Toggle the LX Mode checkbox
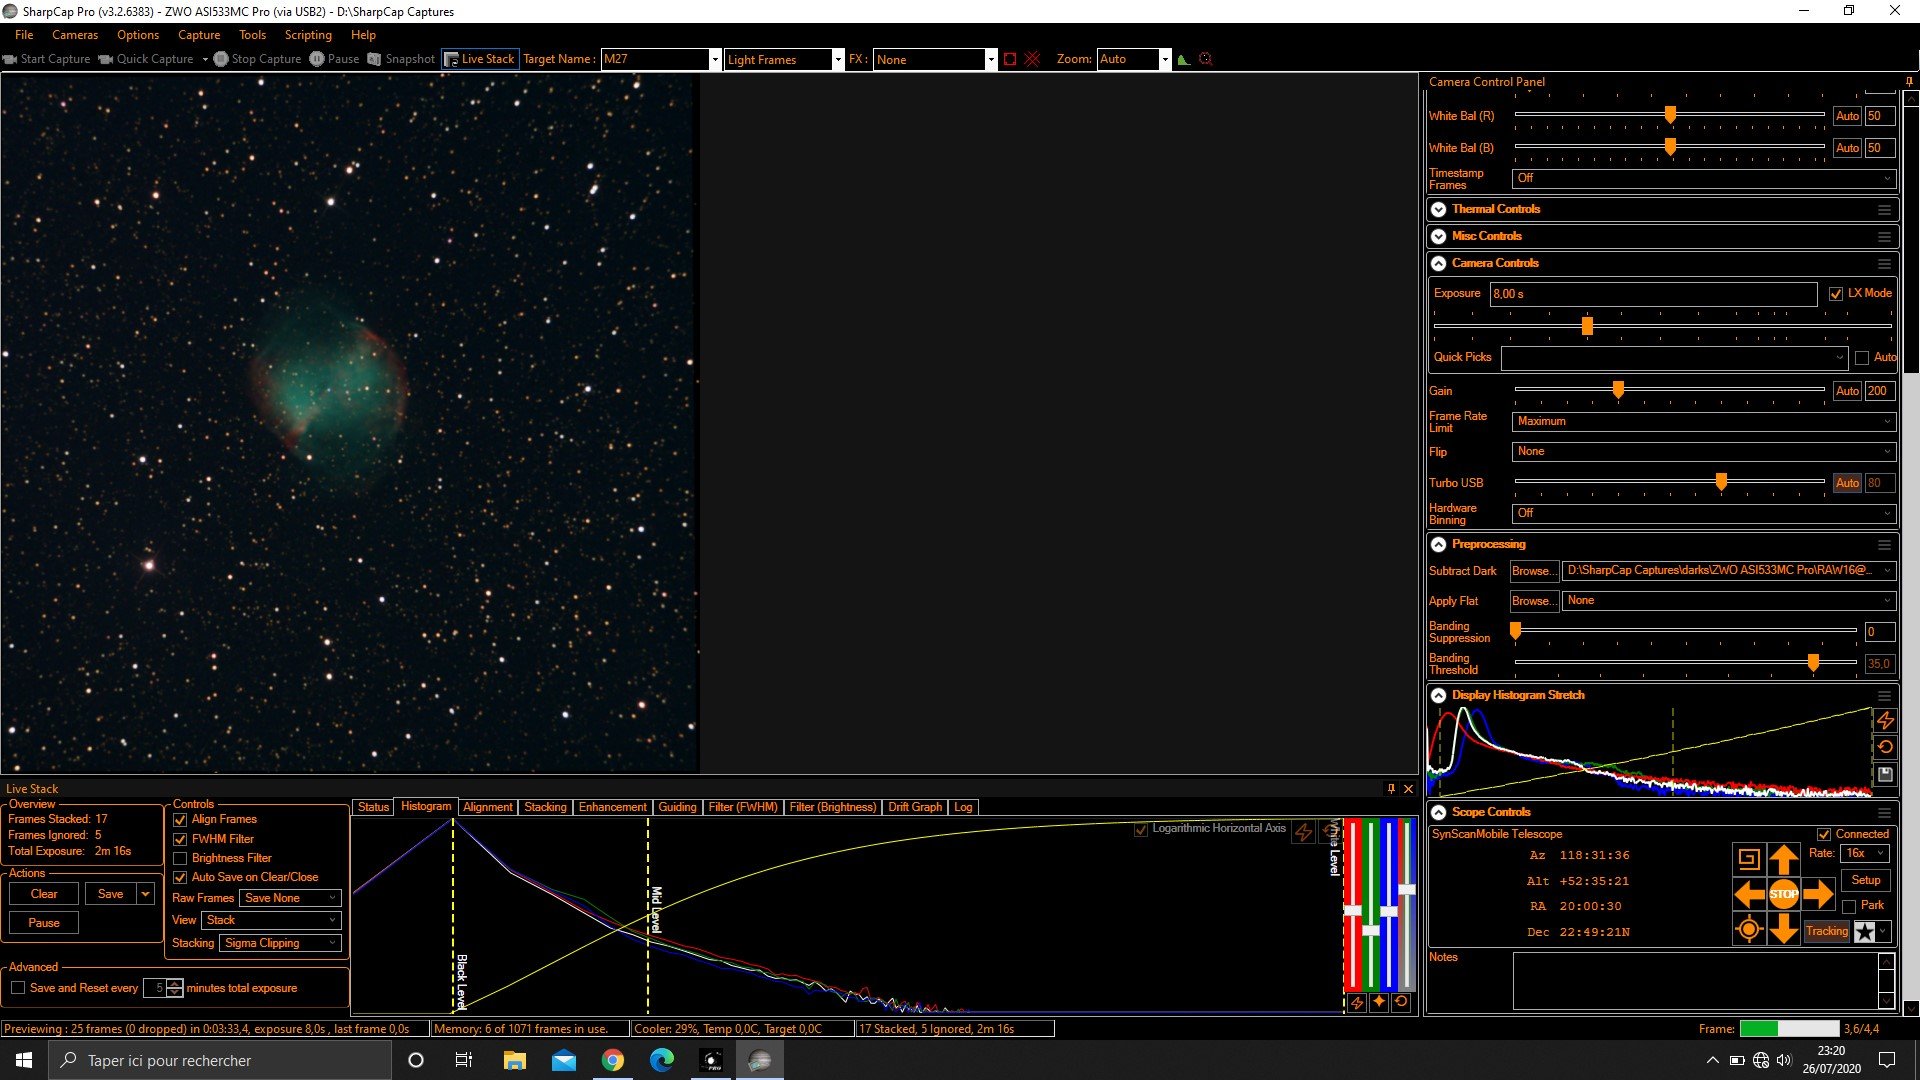 click(x=1836, y=294)
